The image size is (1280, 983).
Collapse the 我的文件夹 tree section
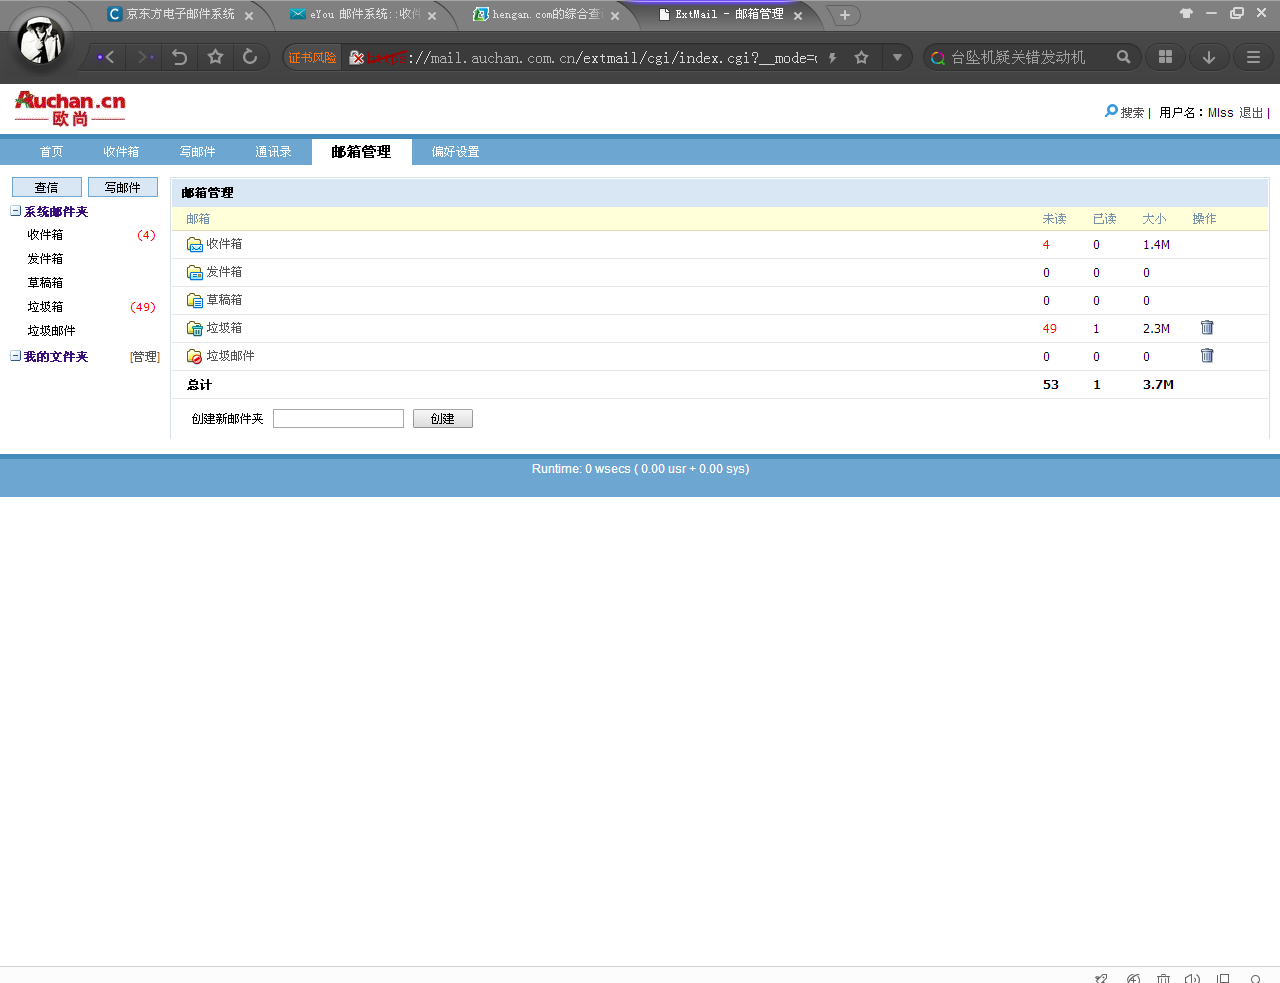click(x=16, y=356)
